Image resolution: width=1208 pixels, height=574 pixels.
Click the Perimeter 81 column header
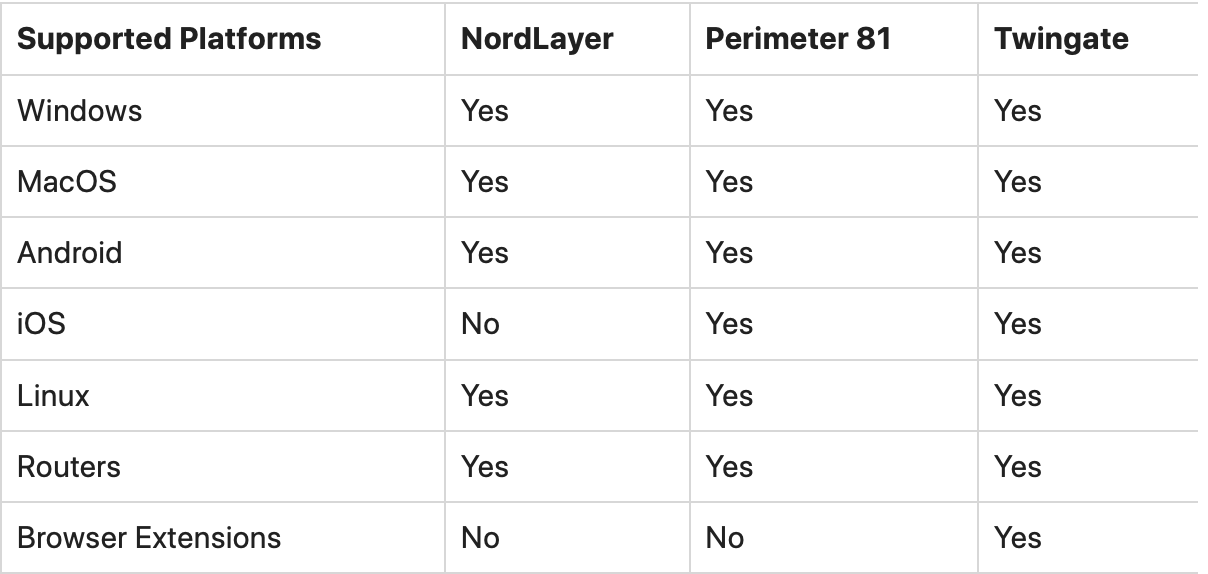point(798,39)
